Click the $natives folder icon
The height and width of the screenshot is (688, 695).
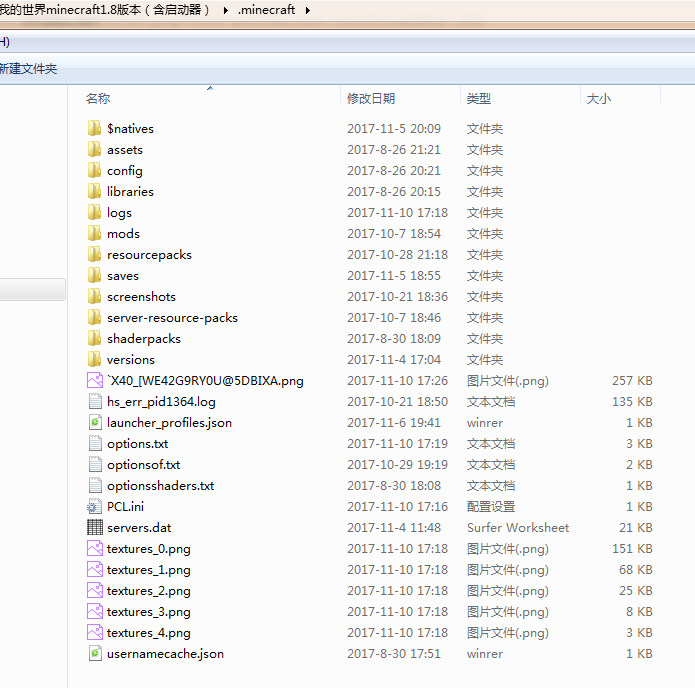coord(95,129)
